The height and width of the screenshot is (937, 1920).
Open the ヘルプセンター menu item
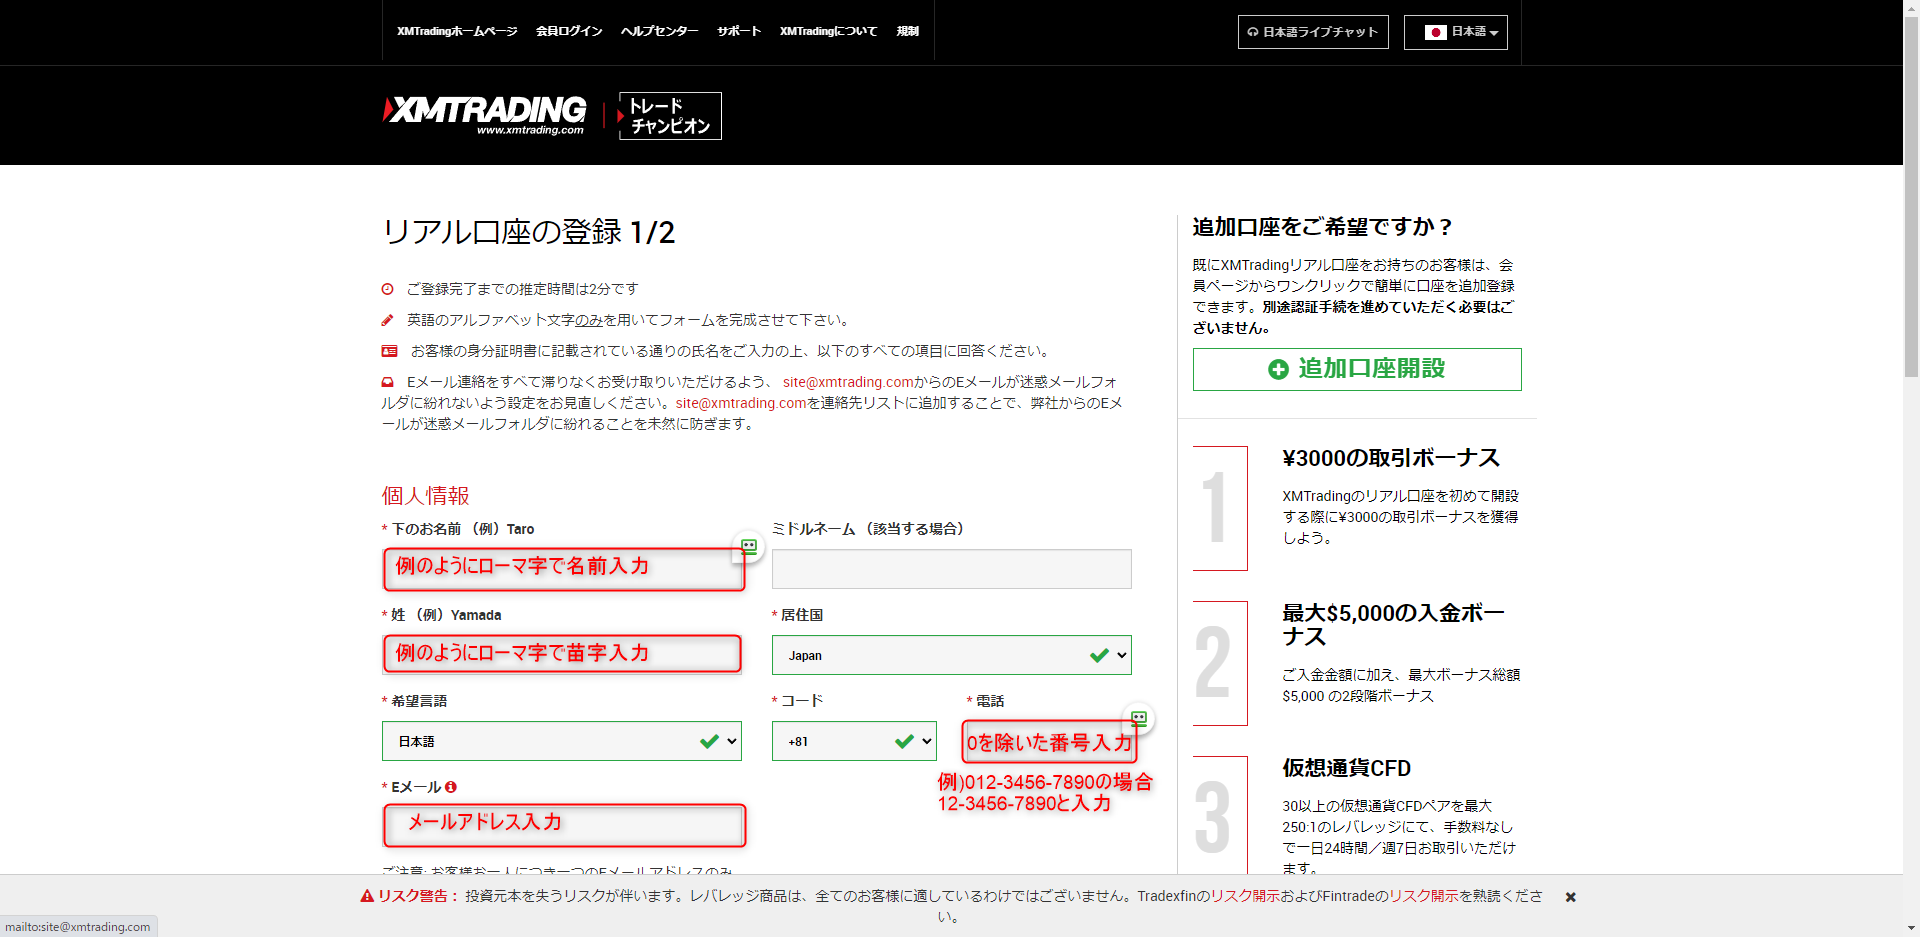pyautogui.click(x=659, y=31)
